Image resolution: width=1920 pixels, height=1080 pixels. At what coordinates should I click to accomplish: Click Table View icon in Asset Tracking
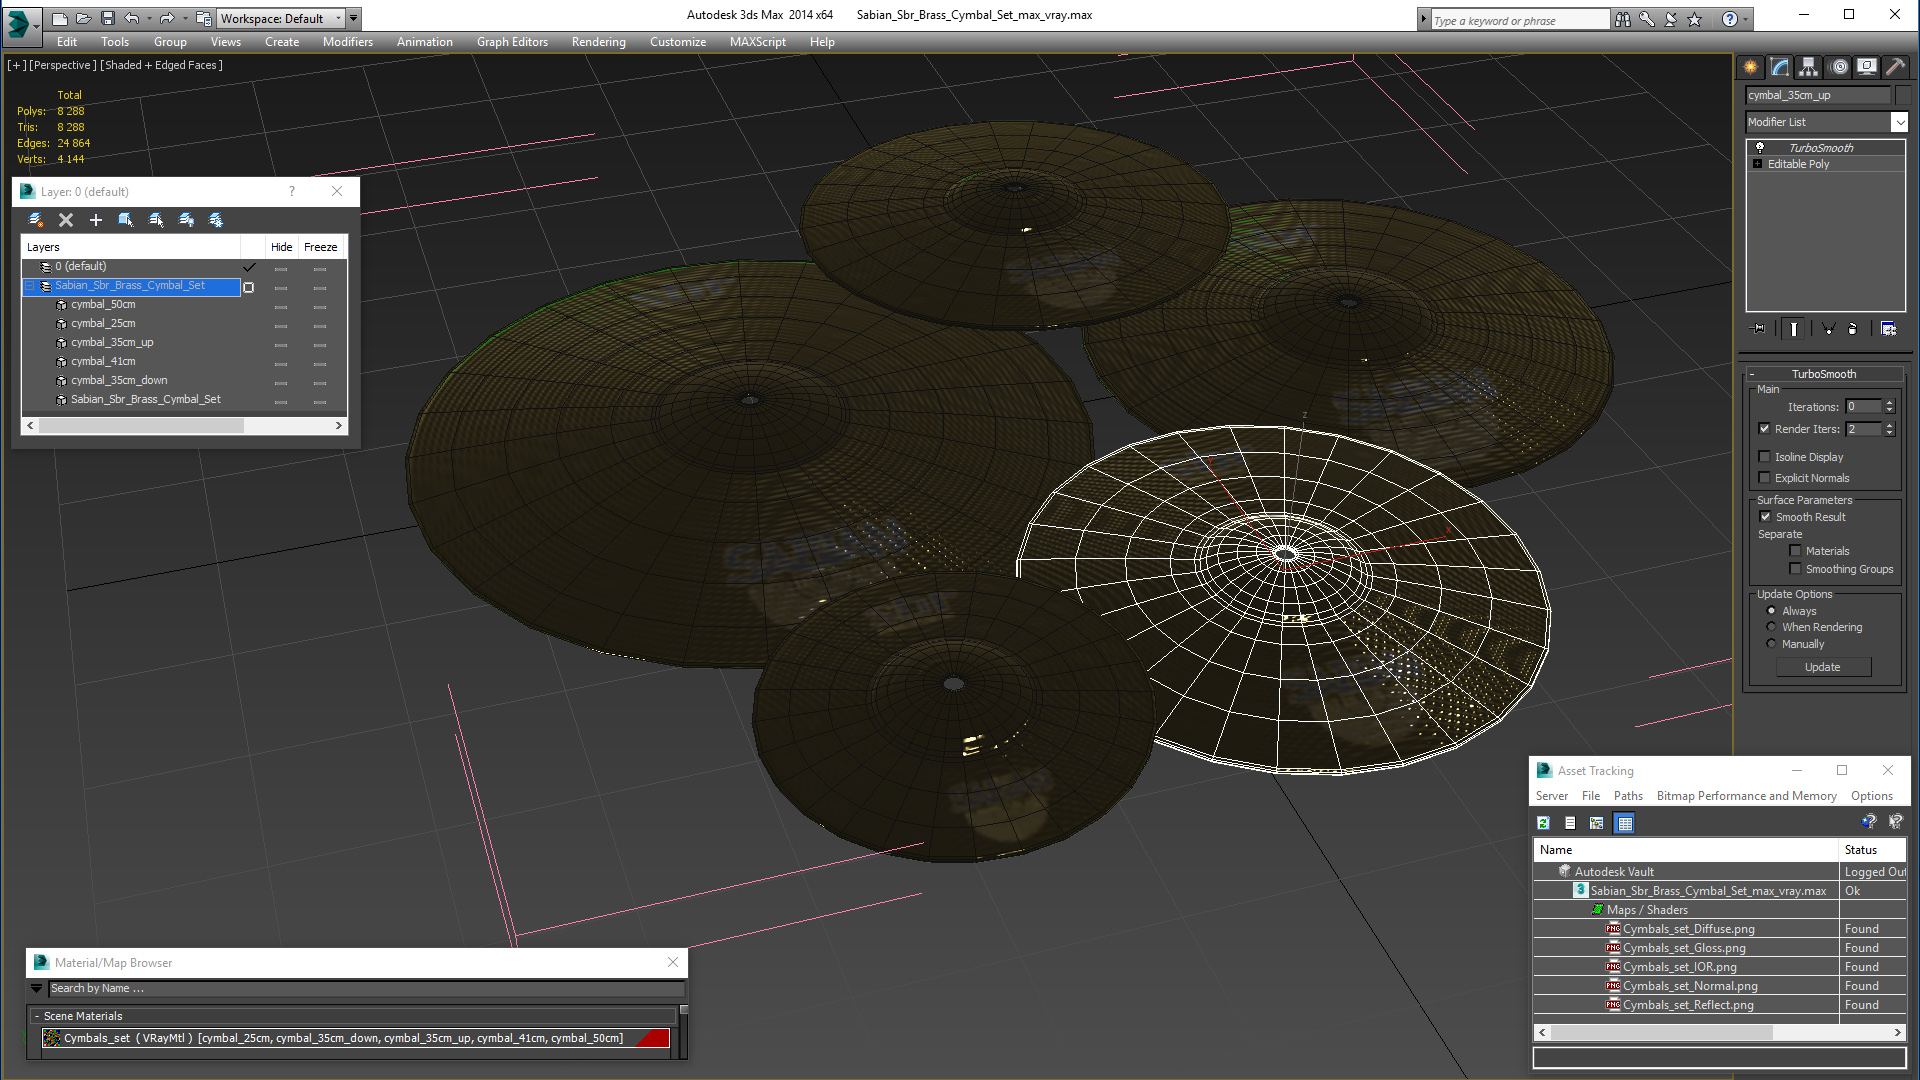[1625, 823]
